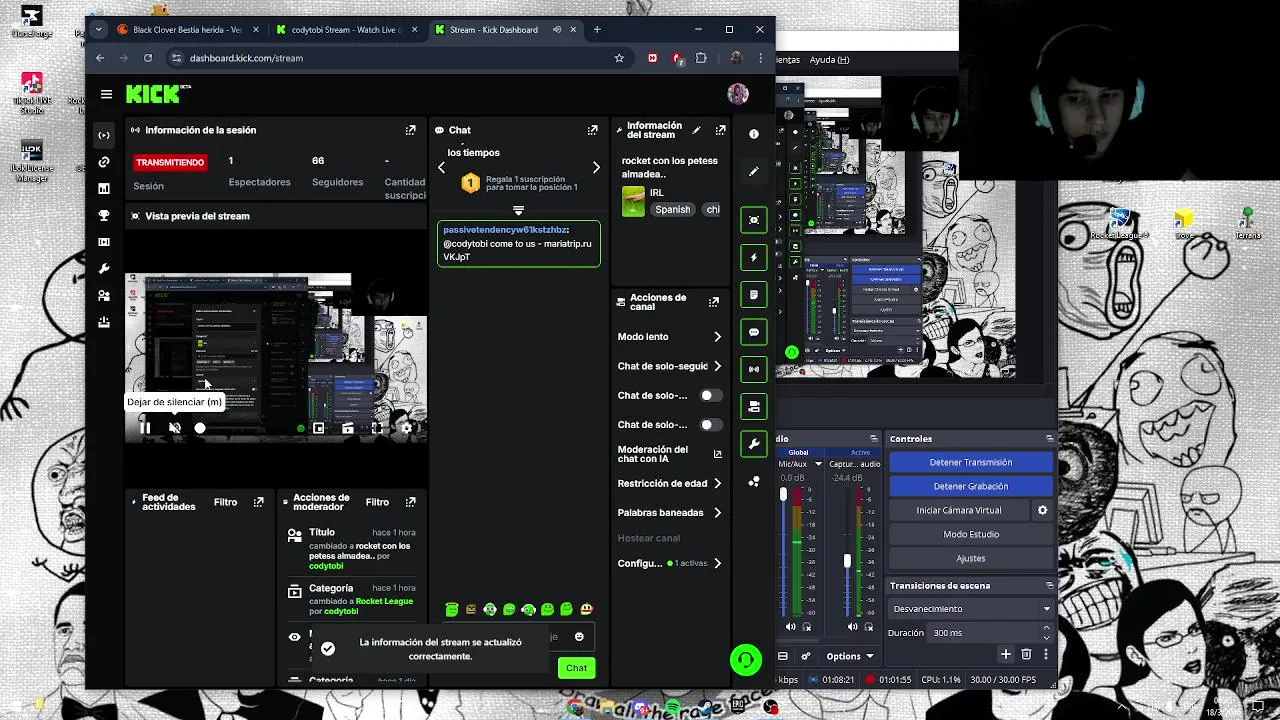Pop out the Chat panel
Screen dimensions: 1280x720
pos(592,130)
